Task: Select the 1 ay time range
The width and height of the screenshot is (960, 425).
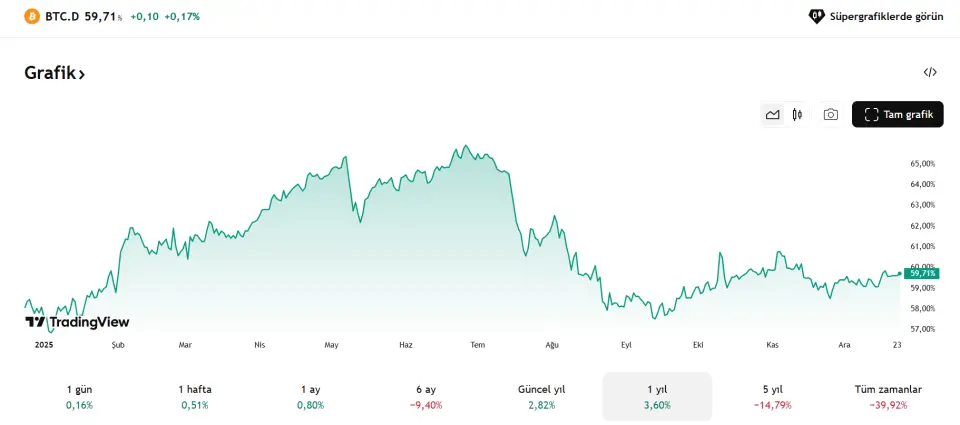Action: pos(310,396)
